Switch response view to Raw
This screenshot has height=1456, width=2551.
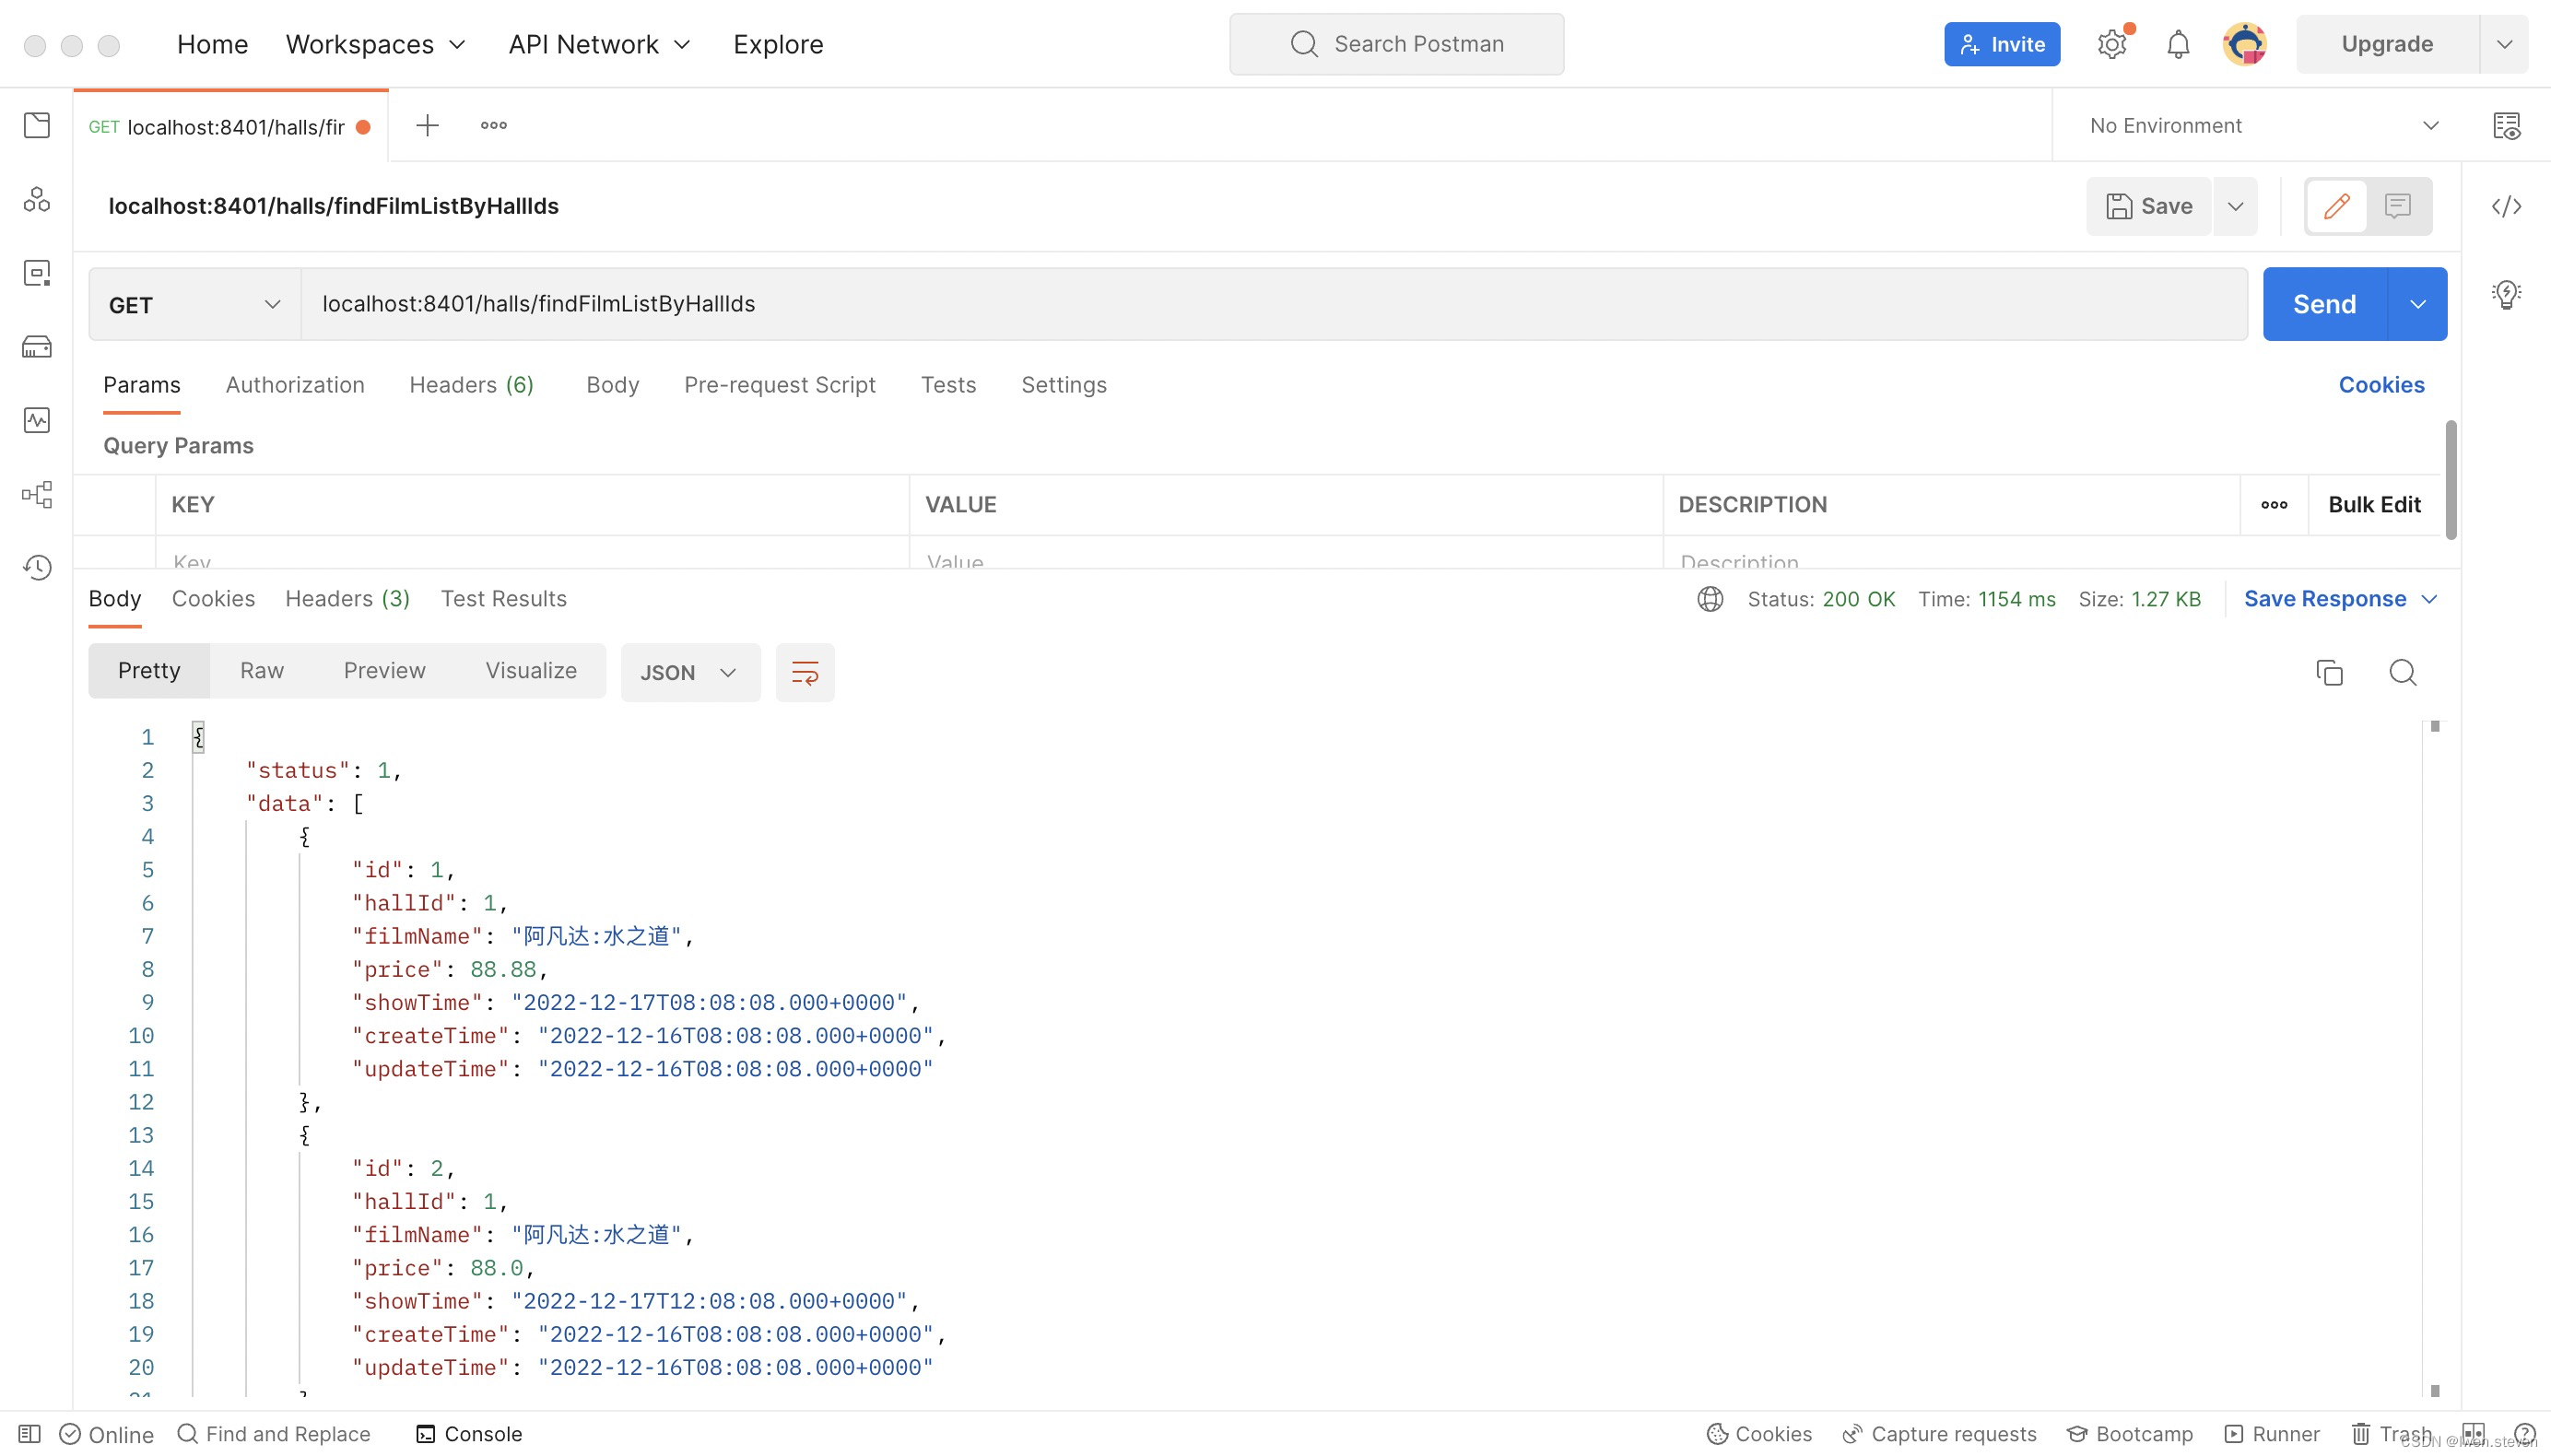[x=262, y=670]
